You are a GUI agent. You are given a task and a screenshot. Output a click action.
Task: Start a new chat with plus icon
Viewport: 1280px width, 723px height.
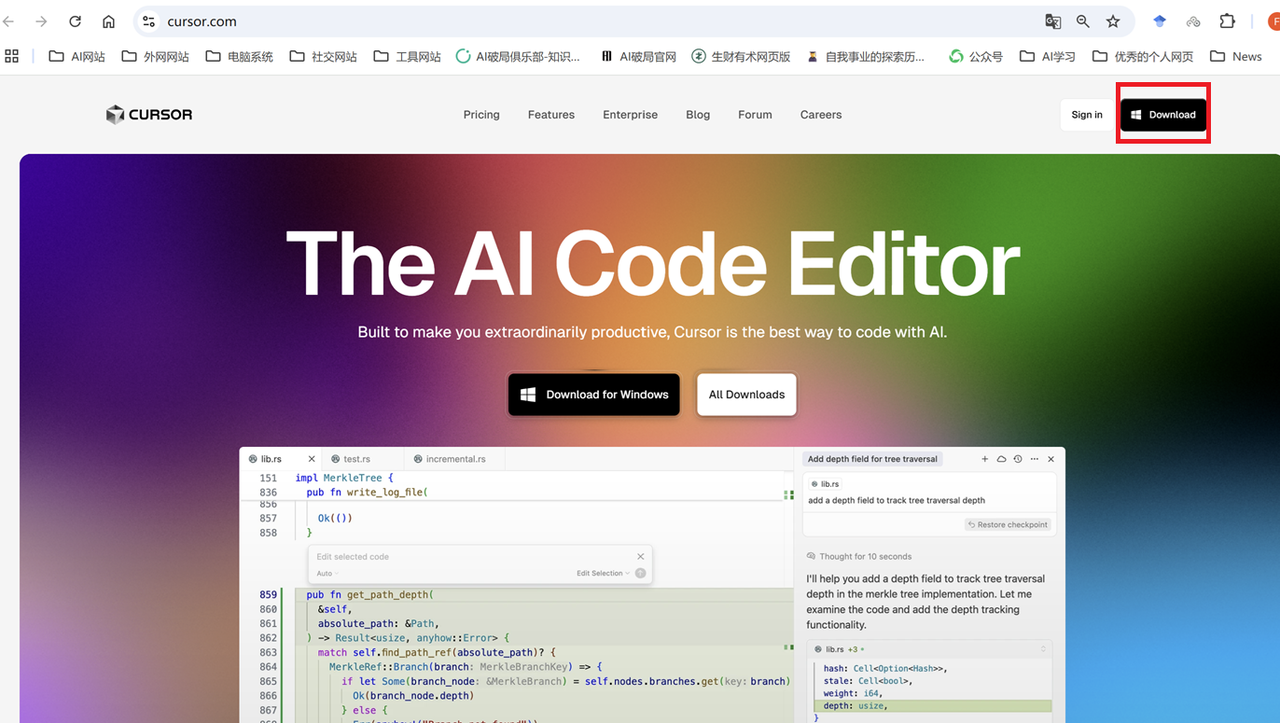[985, 459]
